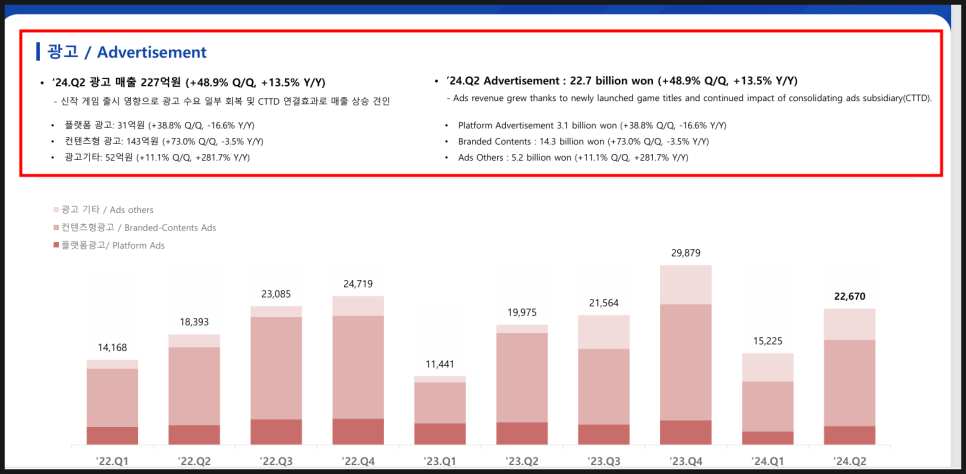Click the 19,975 value label
966x474 pixels.
tap(522, 313)
